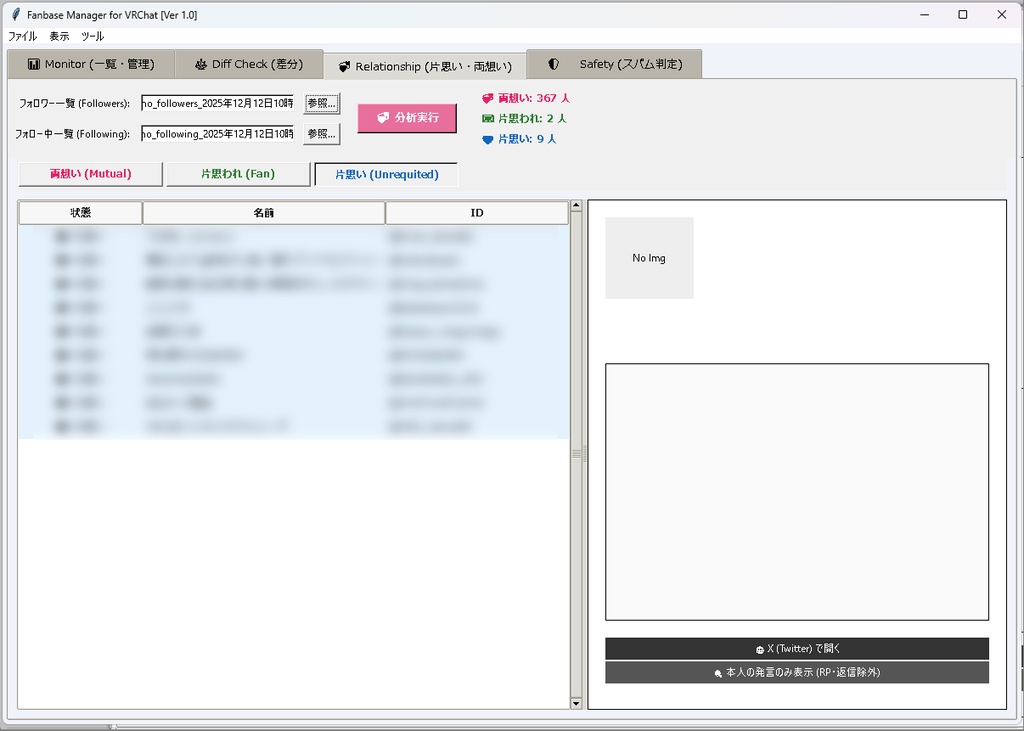Minimize the Fanbase Manager window
Viewport: 1024px width, 731px height.
click(x=925, y=14)
